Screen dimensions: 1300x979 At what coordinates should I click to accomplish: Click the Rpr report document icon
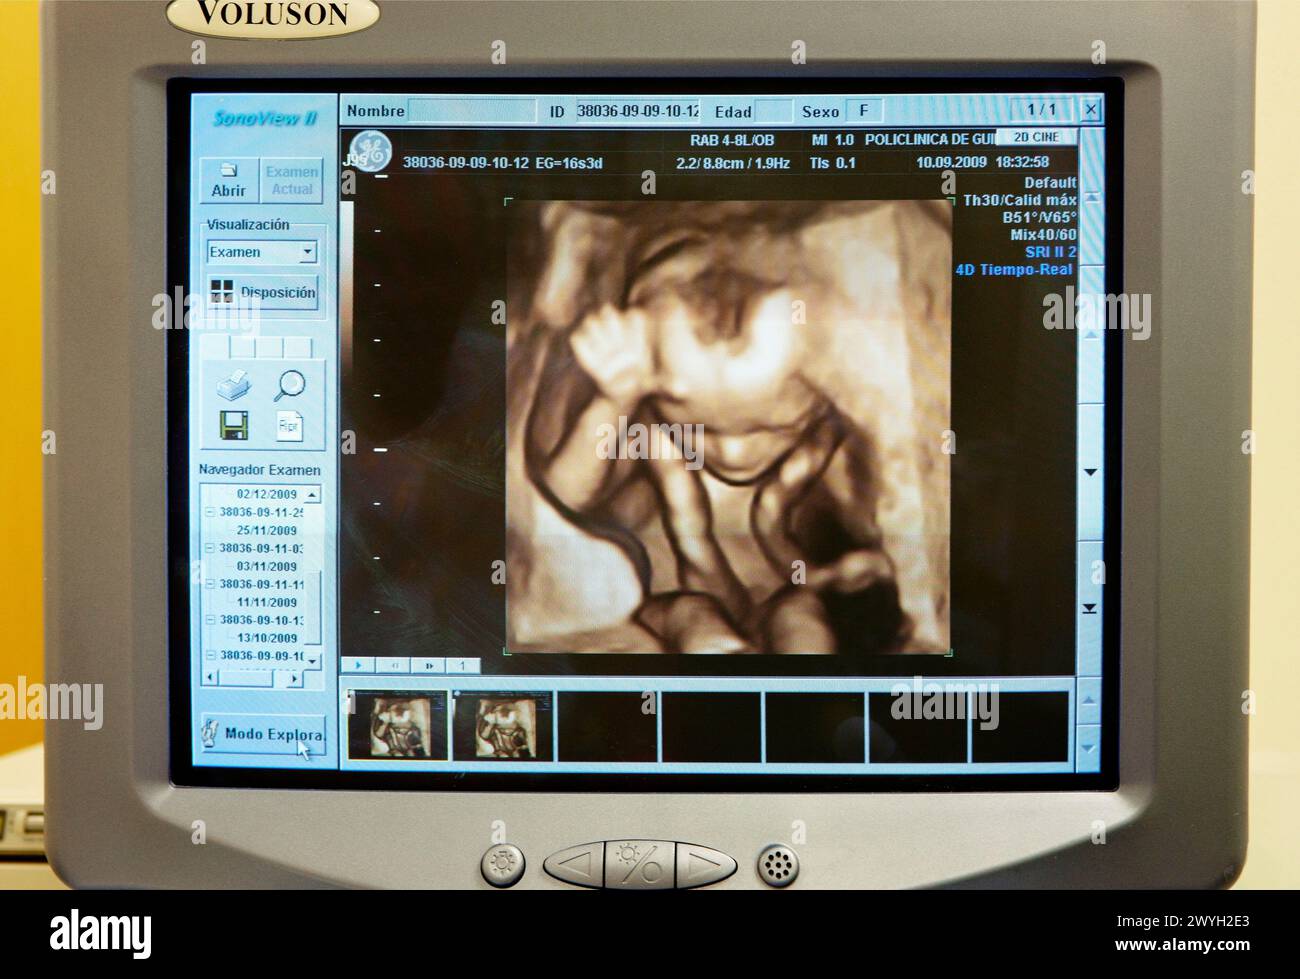pyautogui.click(x=289, y=426)
